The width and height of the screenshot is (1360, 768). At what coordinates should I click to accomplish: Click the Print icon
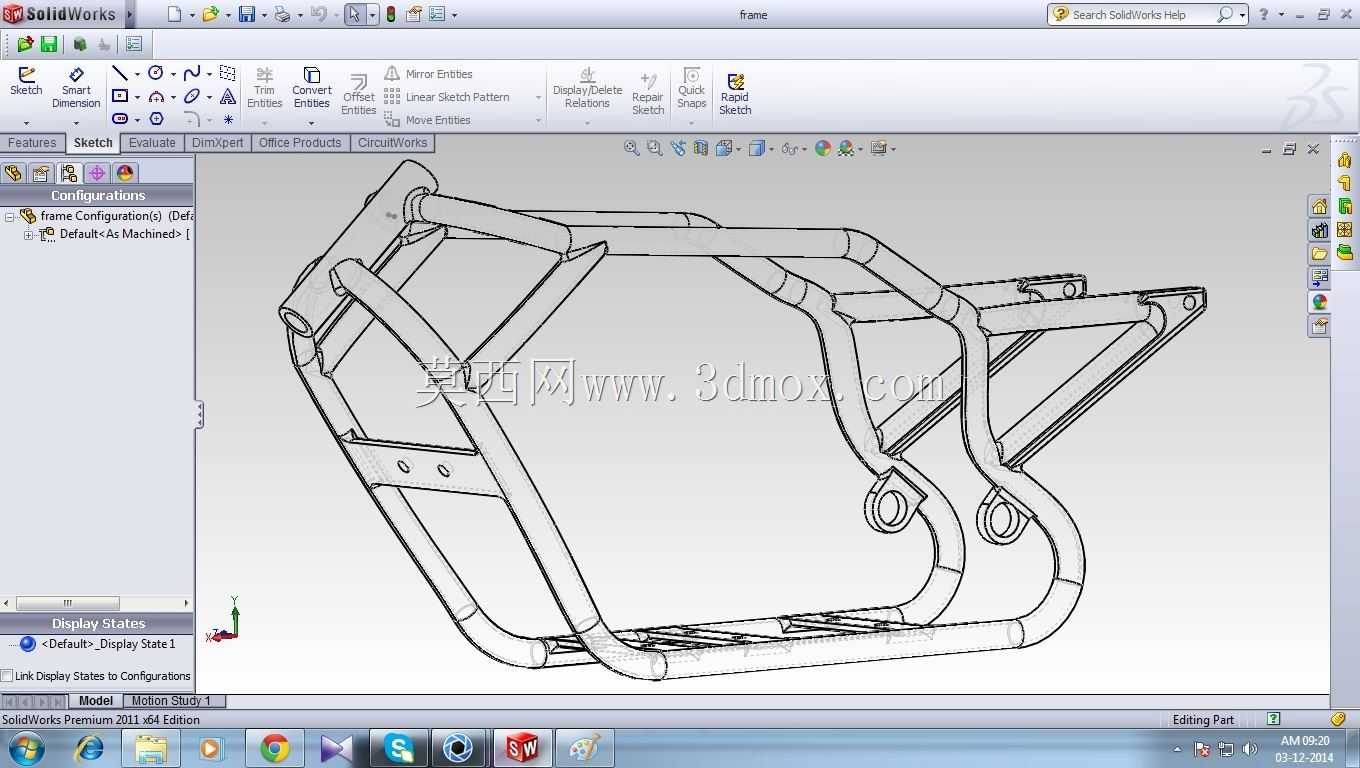pyautogui.click(x=282, y=14)
